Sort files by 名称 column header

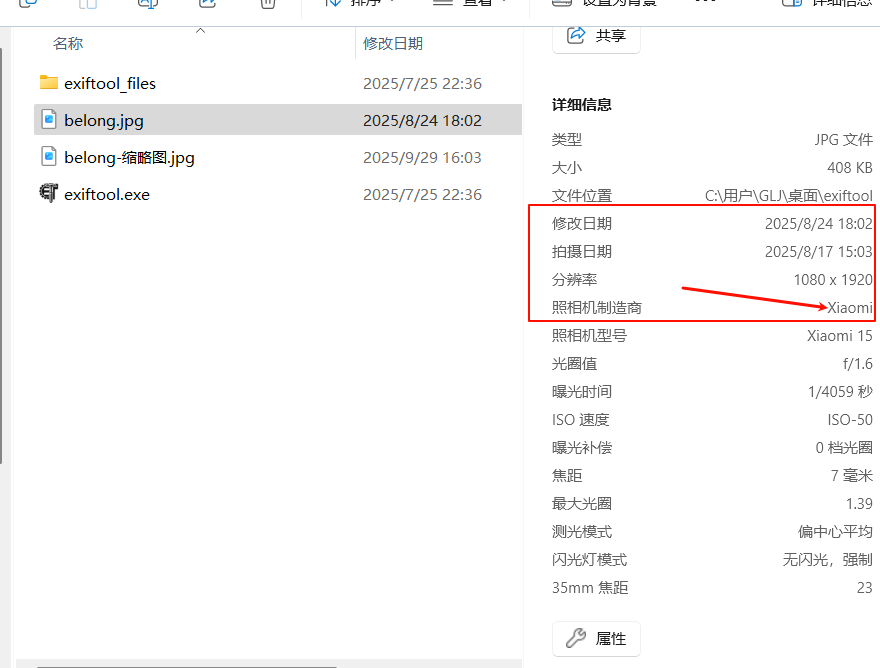(68, 43)
